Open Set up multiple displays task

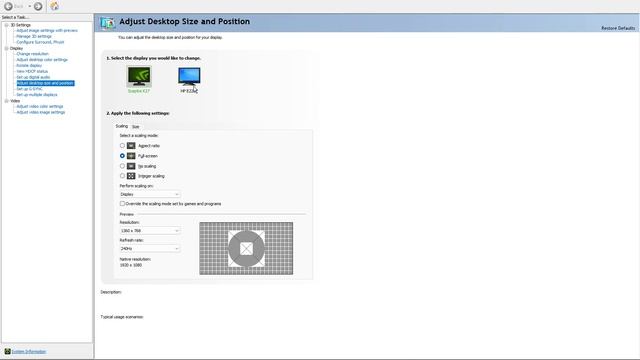pyautogui.click(x=37, y=95)
